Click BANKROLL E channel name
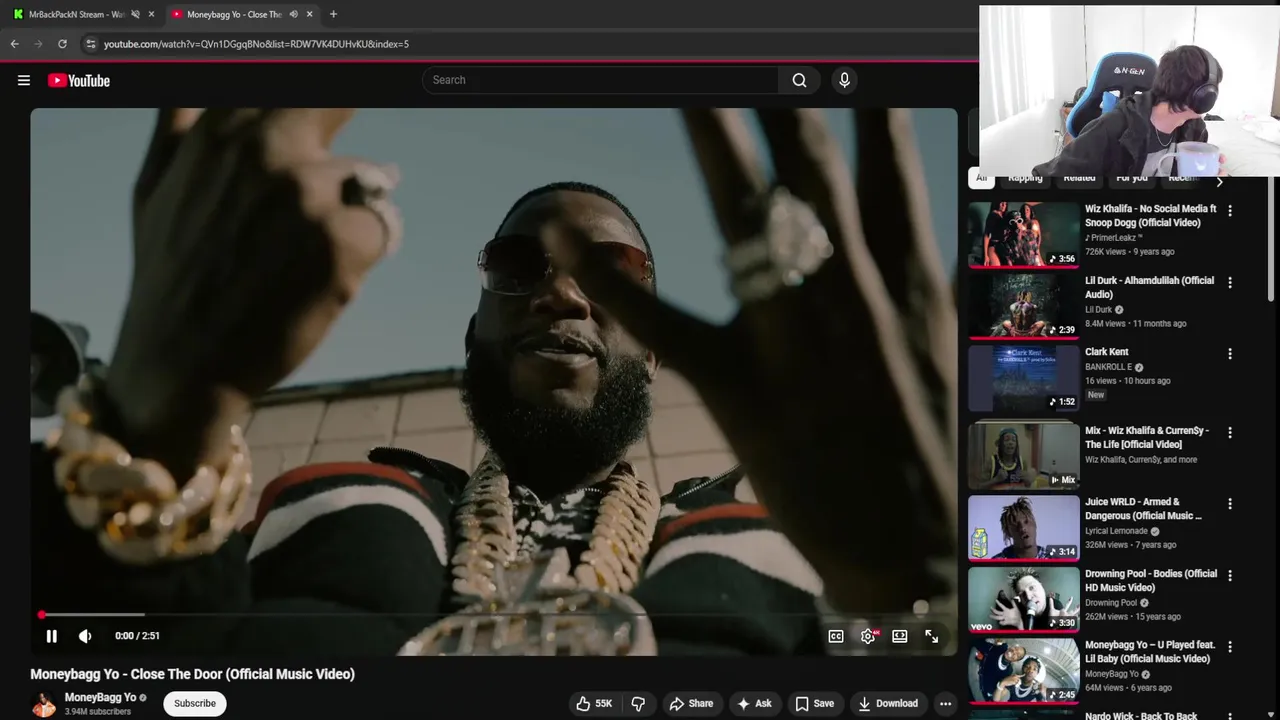Image resolution: width=1280 pixels, height=720 pixels. tap(1109, 367)
